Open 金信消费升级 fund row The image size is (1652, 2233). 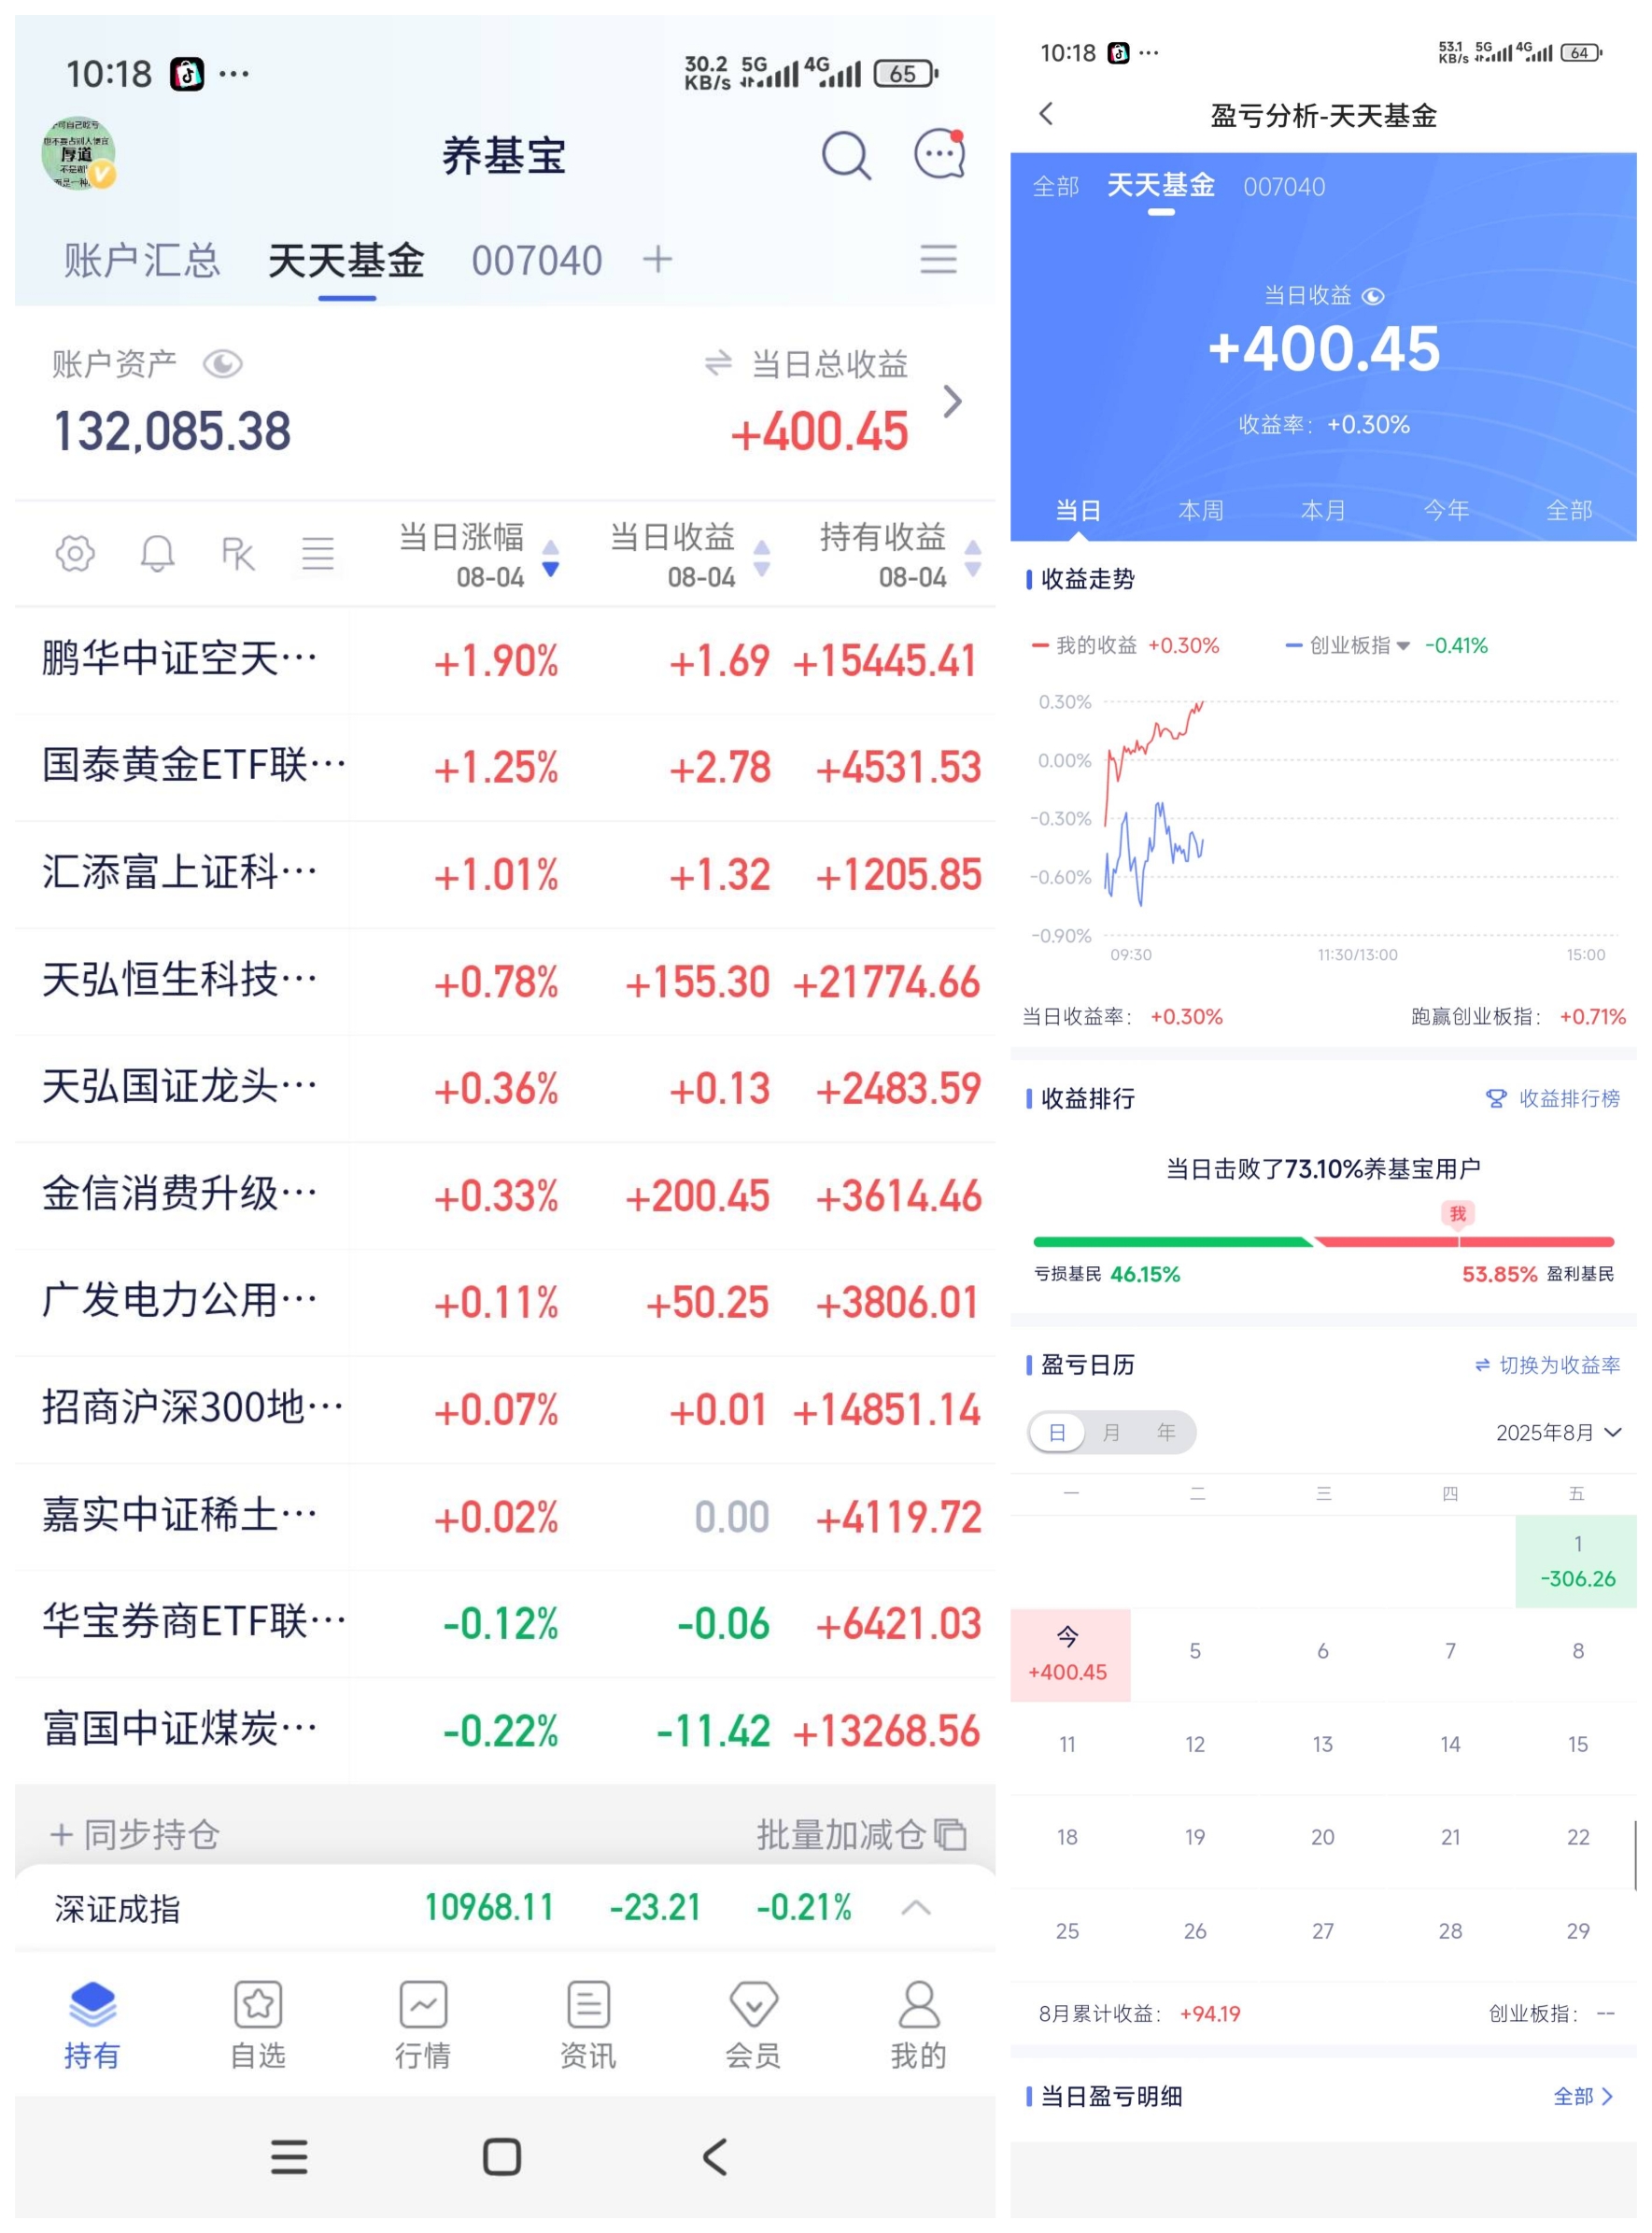pos(505,1195)
